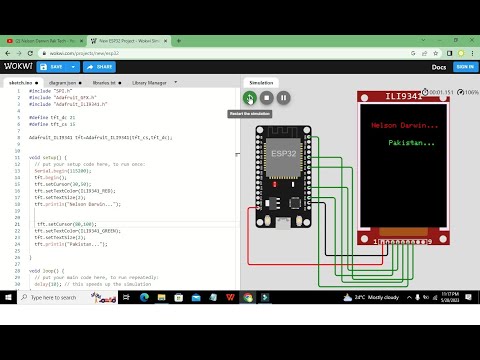The image size is (480, 360).
Task: Close the YouTube browser tab
Action: point(81,41)
